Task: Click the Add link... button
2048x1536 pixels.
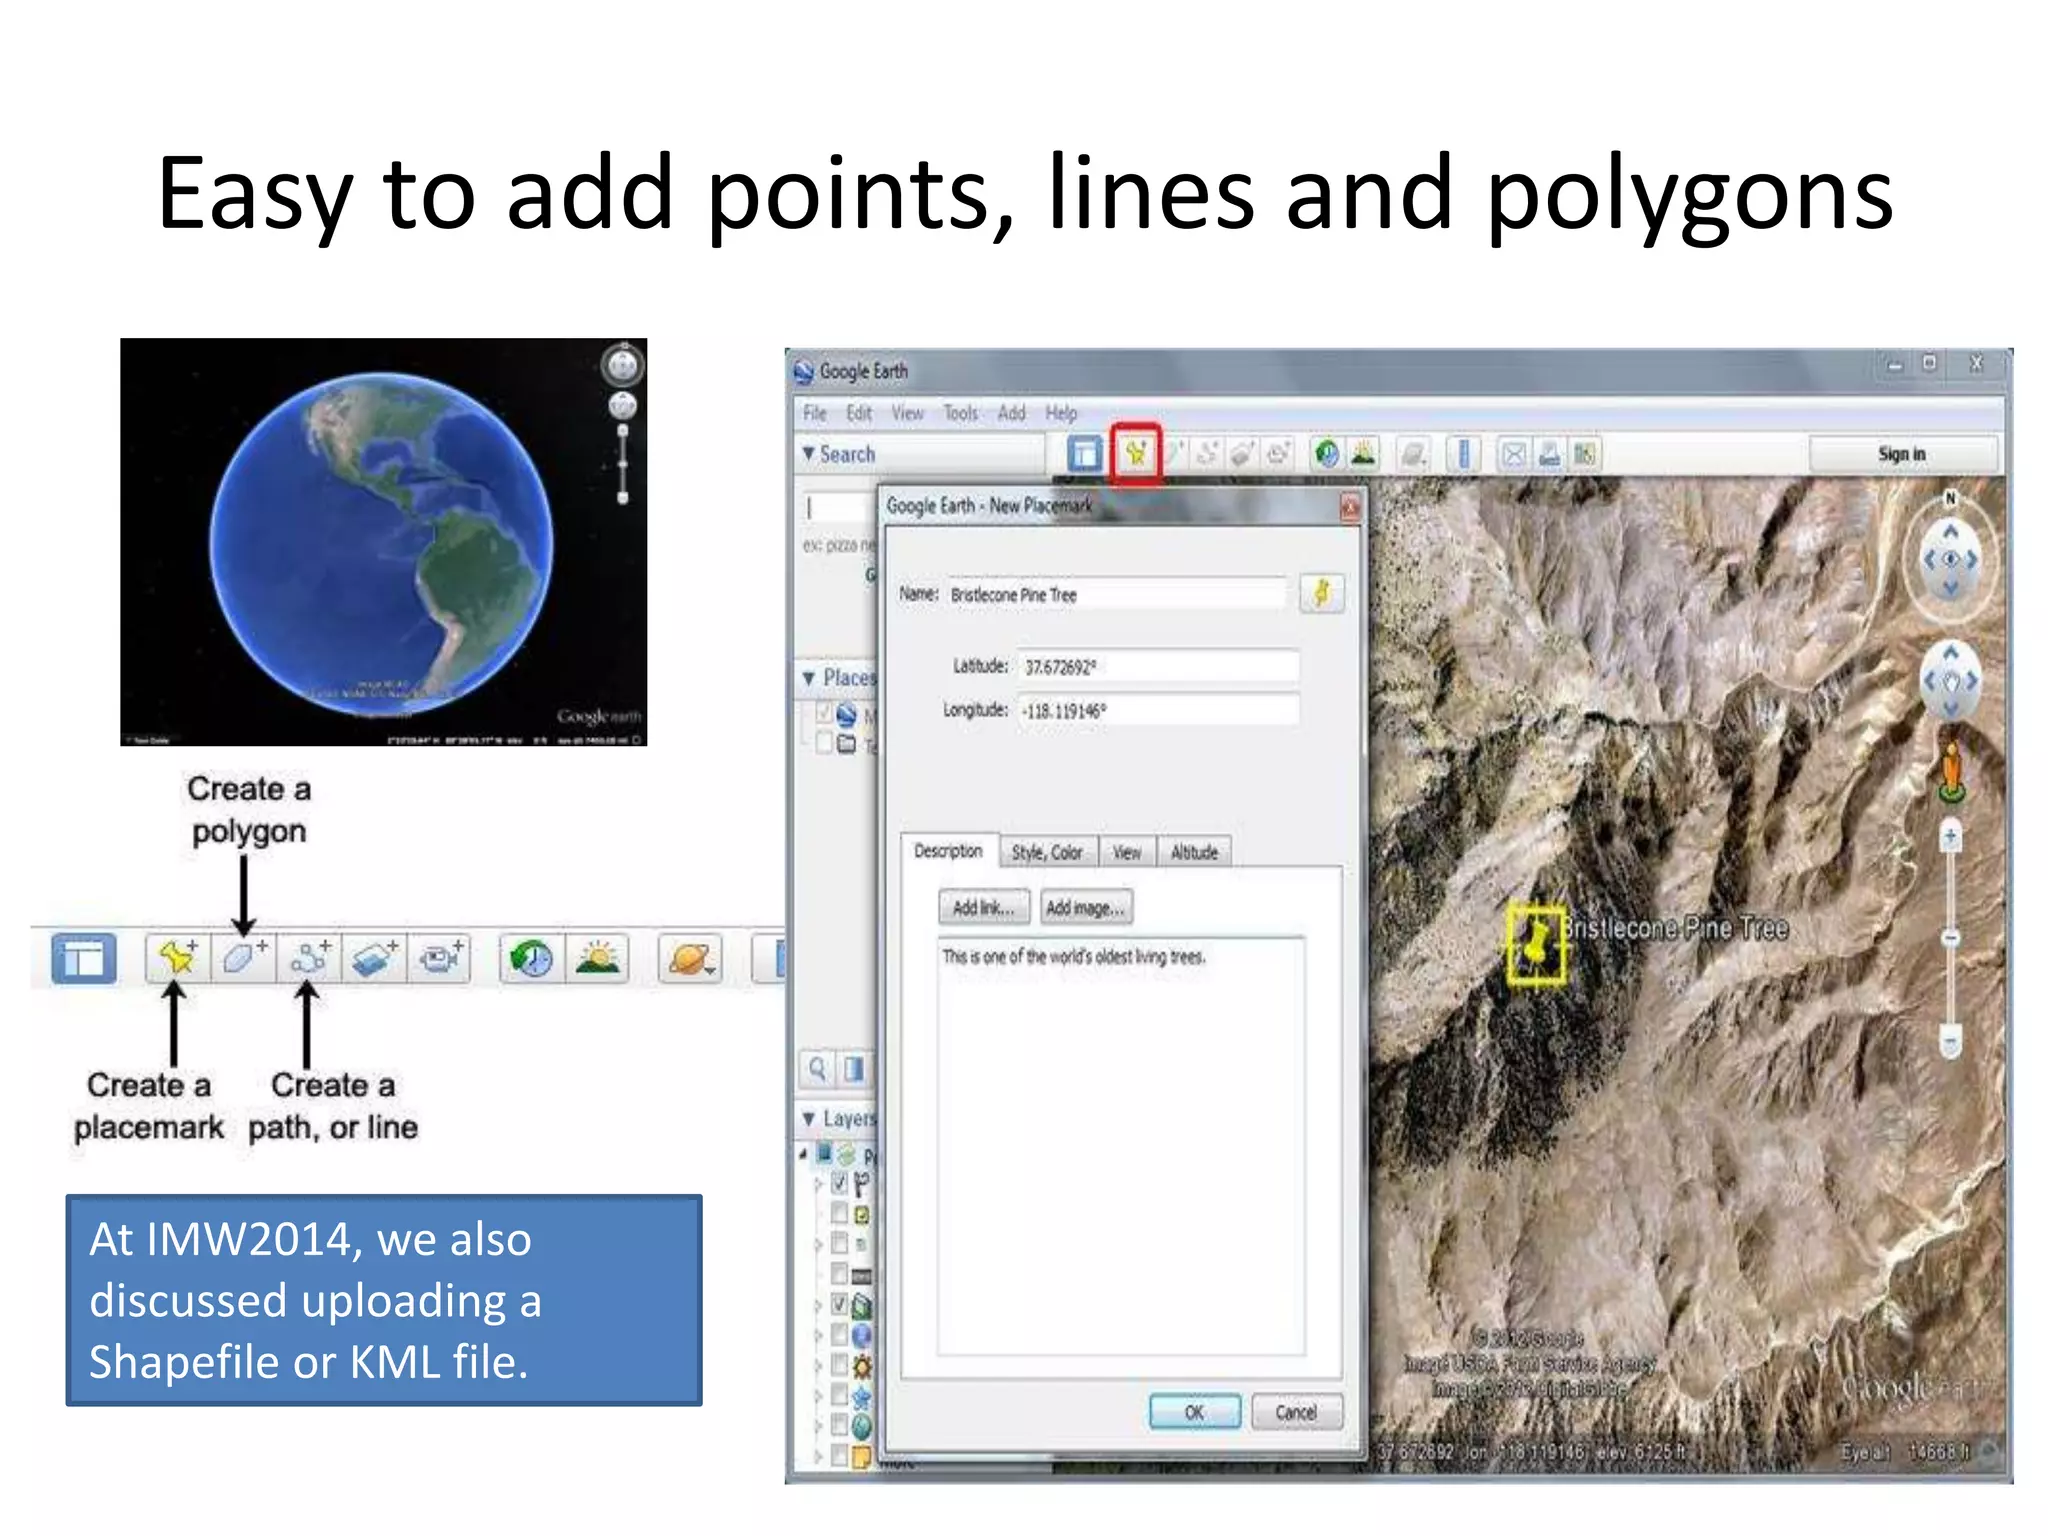Action: coord(984,907)
